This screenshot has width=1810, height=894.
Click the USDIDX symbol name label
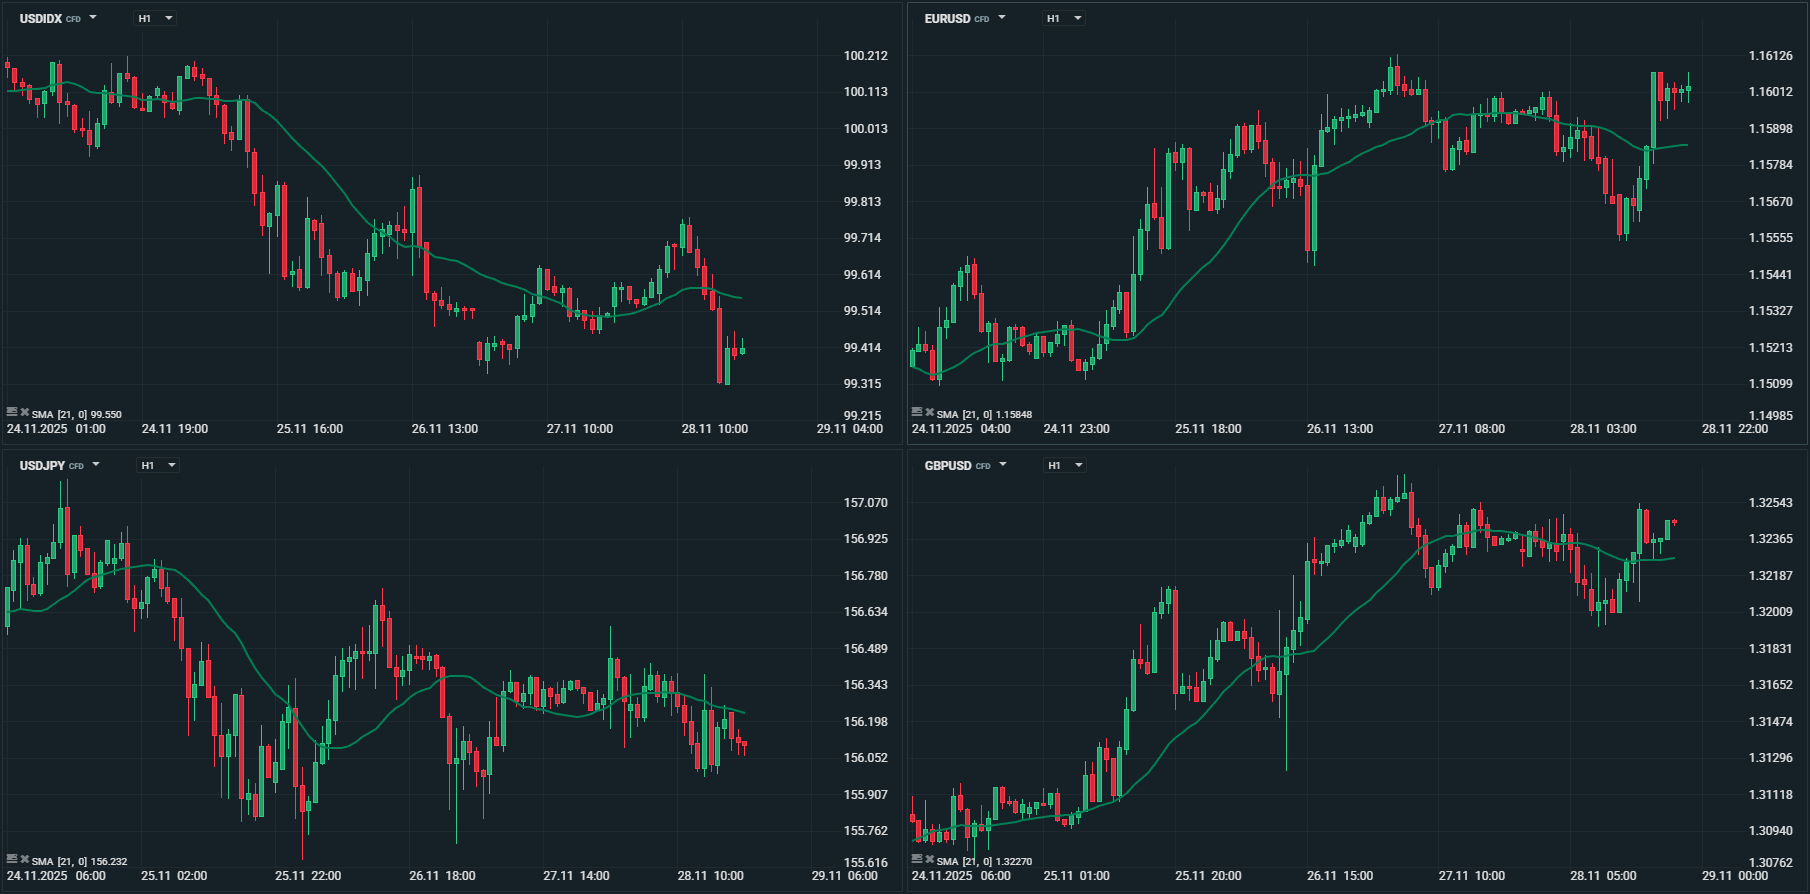(x=41, y=19)
